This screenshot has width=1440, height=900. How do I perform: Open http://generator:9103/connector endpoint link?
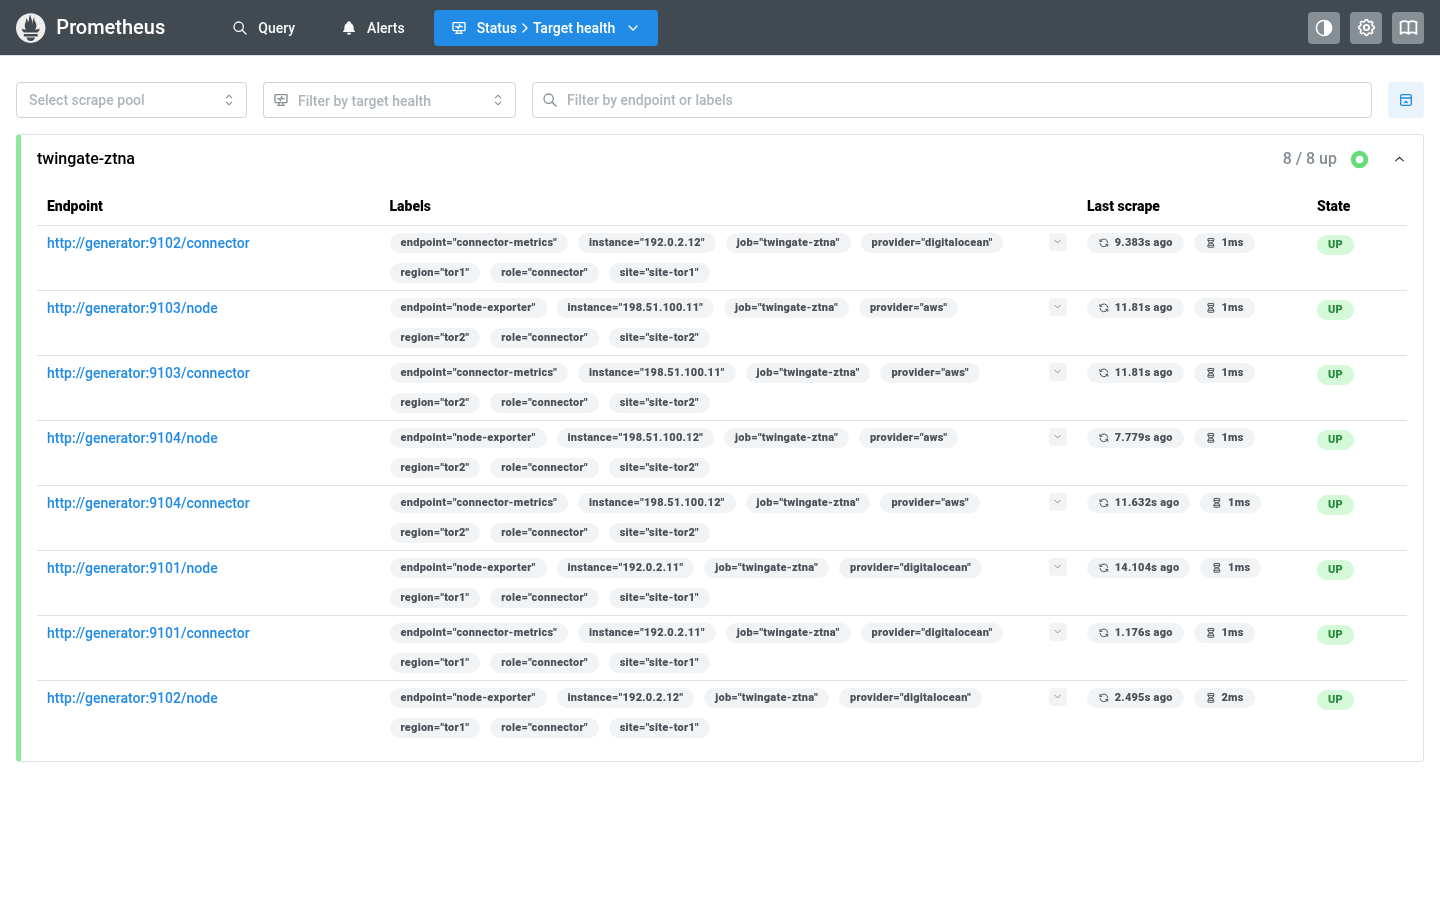148,373
